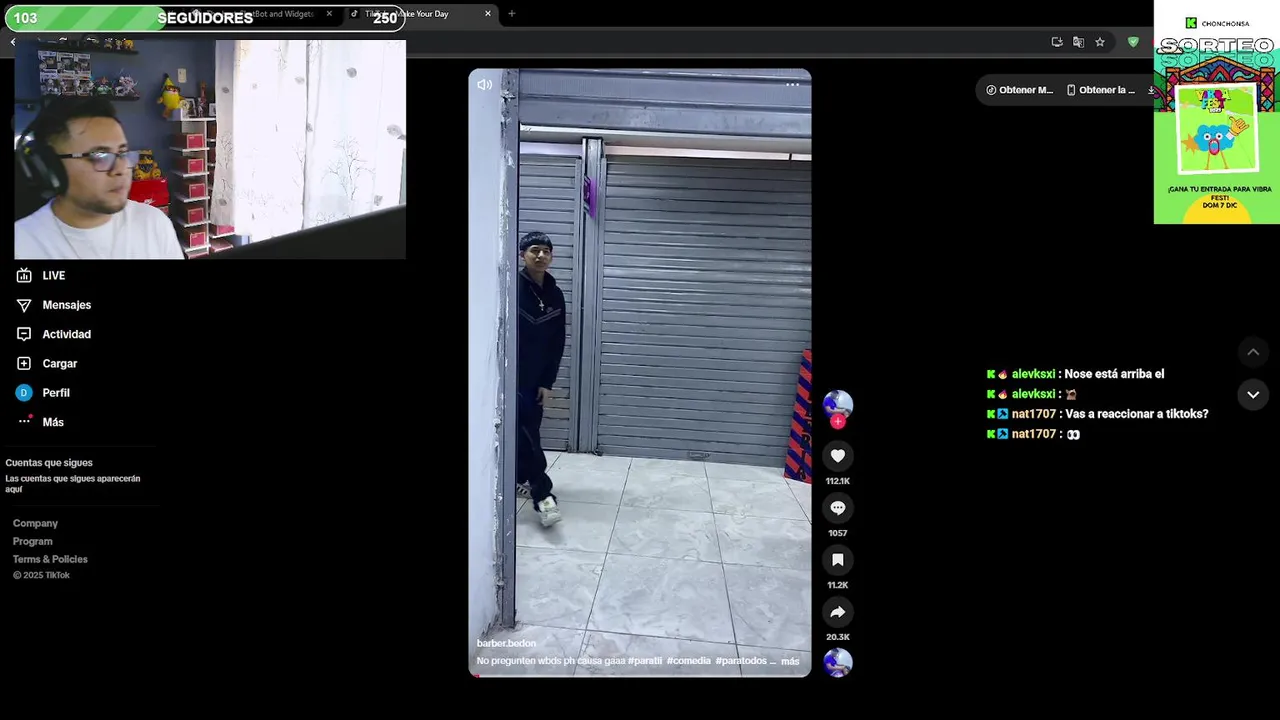
Task: Open a new browser tab
Action: click(511, 14)
